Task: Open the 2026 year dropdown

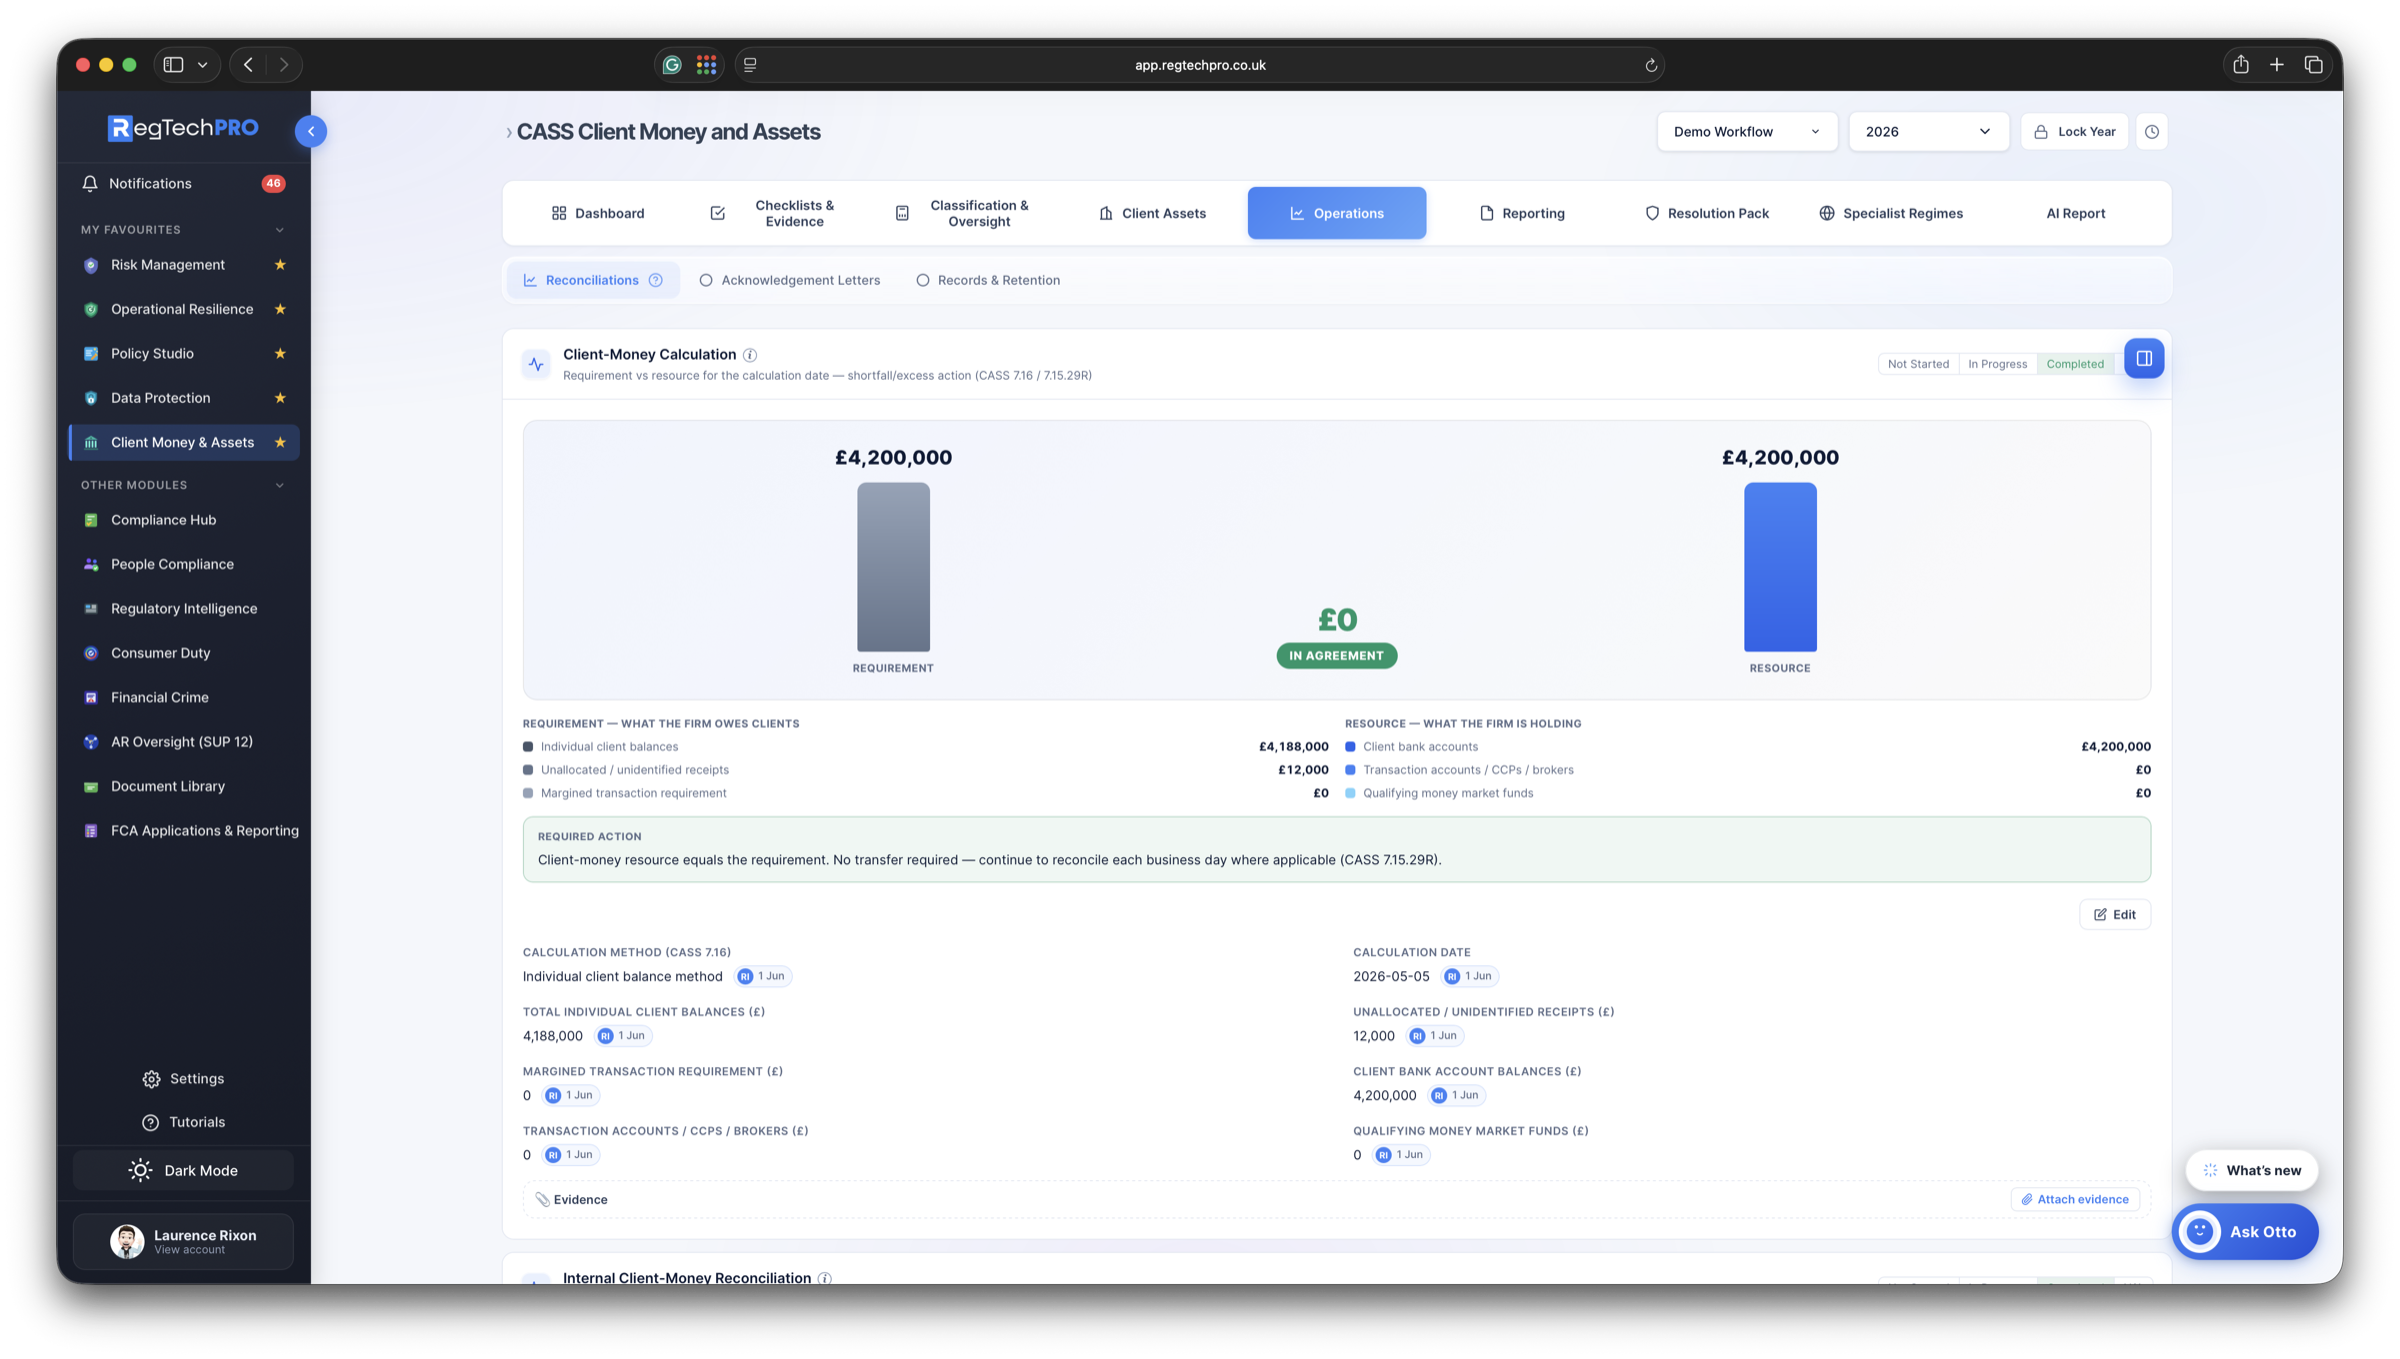Action: click(x=1928, y=131)
